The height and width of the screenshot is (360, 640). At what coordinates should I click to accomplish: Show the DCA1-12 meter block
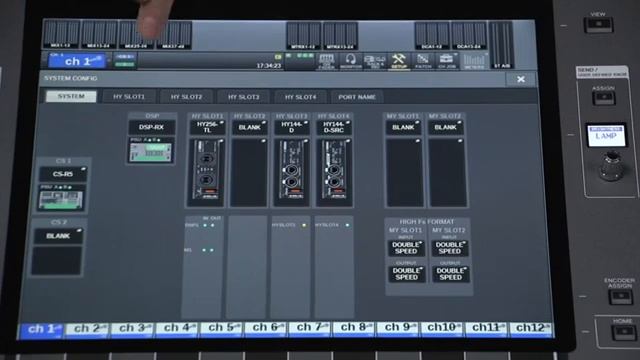(x=432, y=36)
